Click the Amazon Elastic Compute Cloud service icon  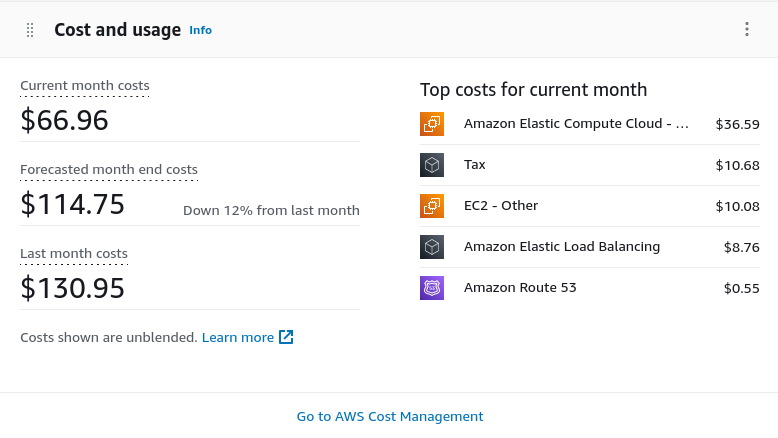coord(432,124)
